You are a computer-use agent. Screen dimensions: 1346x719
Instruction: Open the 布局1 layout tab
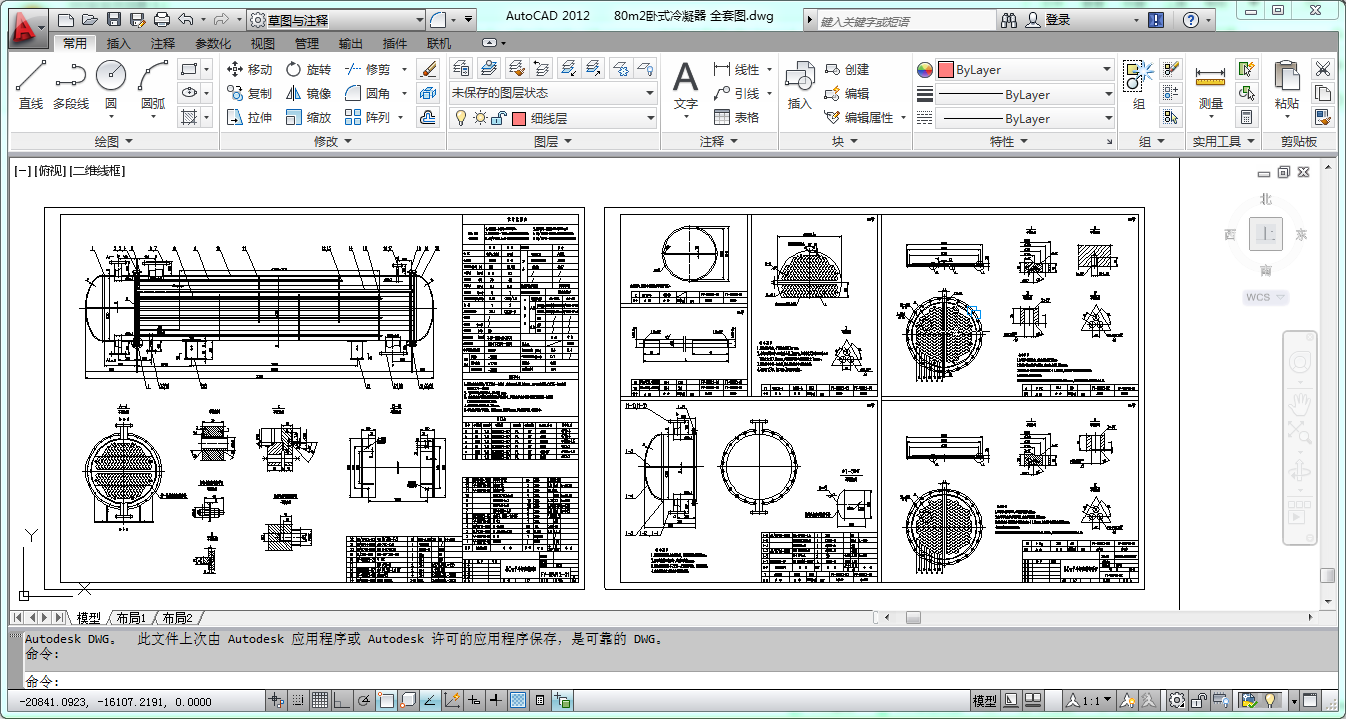click(130, 618)
